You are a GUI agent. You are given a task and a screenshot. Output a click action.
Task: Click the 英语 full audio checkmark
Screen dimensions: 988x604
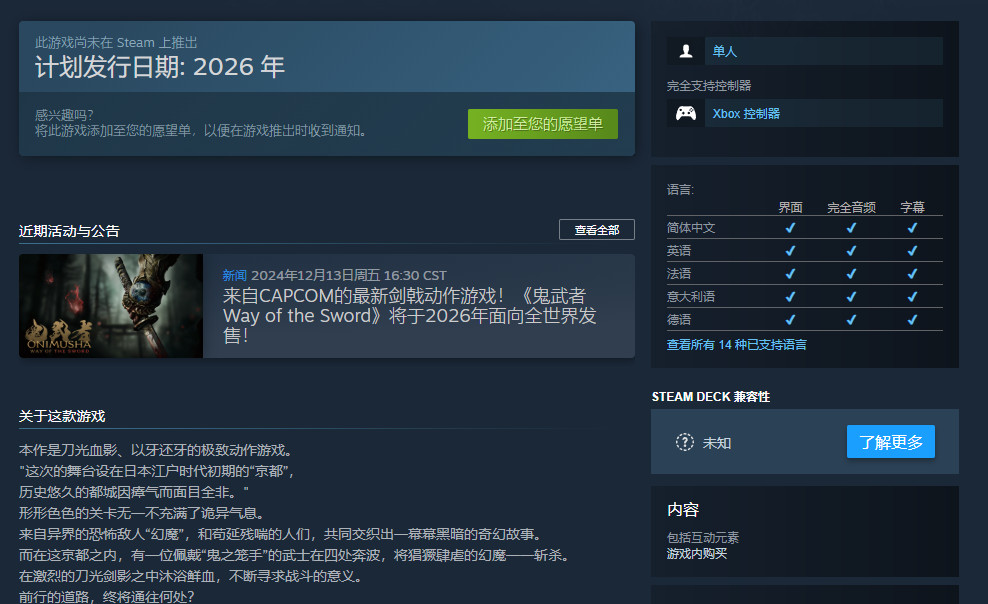pyautogui.click(x=851, y=250)
